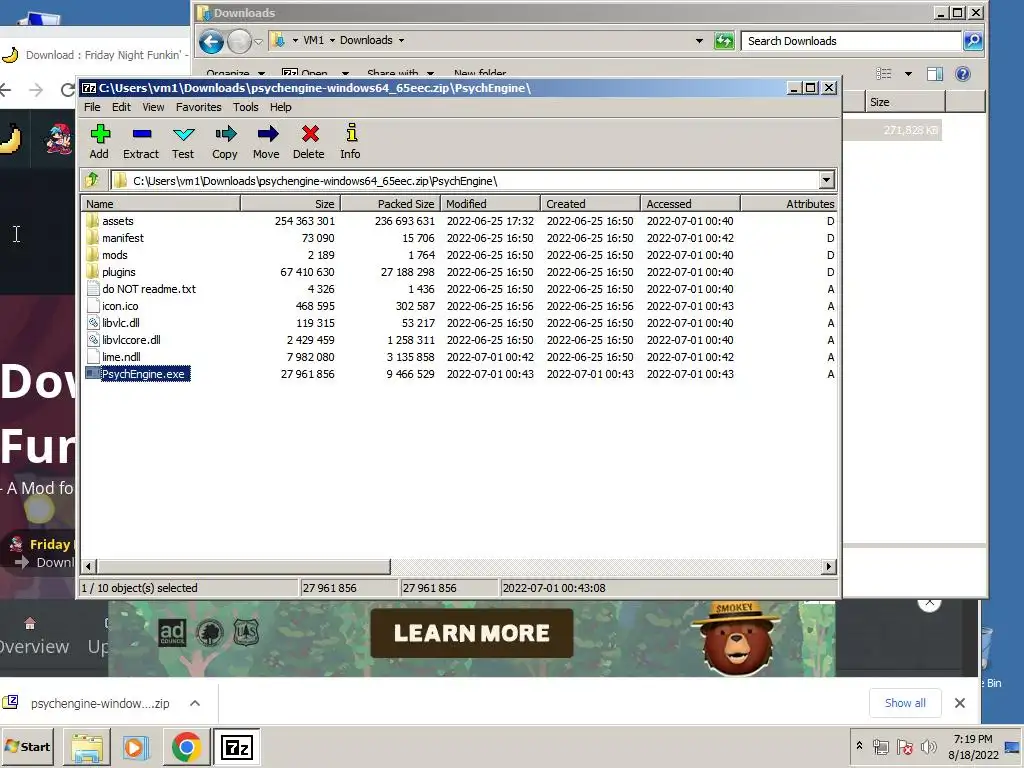Click the Extract toolbar icon
This screenshot has height=768, width=1024.
[x=142, y=135]
